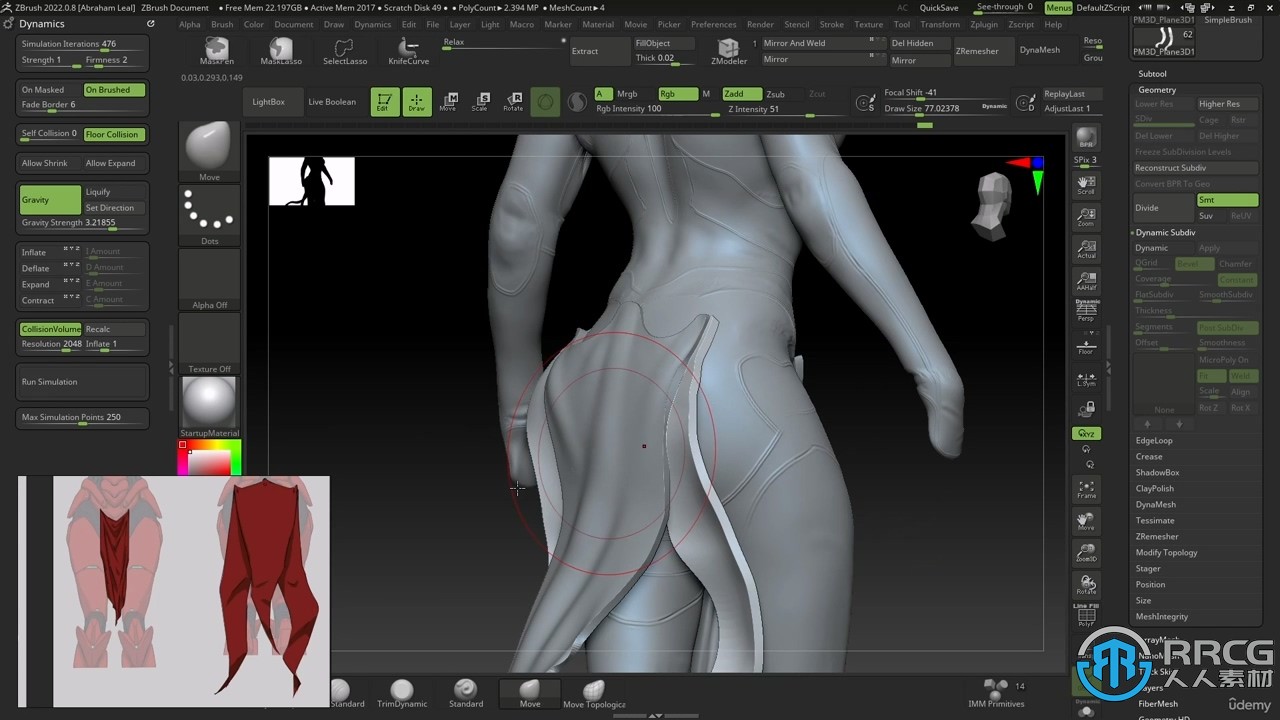
Task: Click the Run Simulation button
Action: click(x=84, y=382)
